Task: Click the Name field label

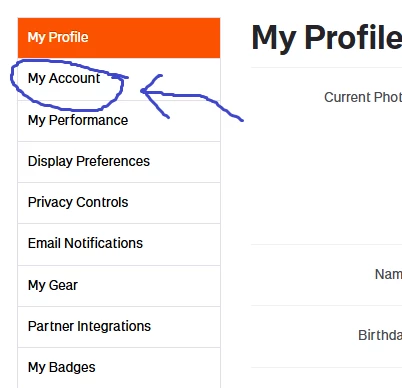Action: click(388, 274)
